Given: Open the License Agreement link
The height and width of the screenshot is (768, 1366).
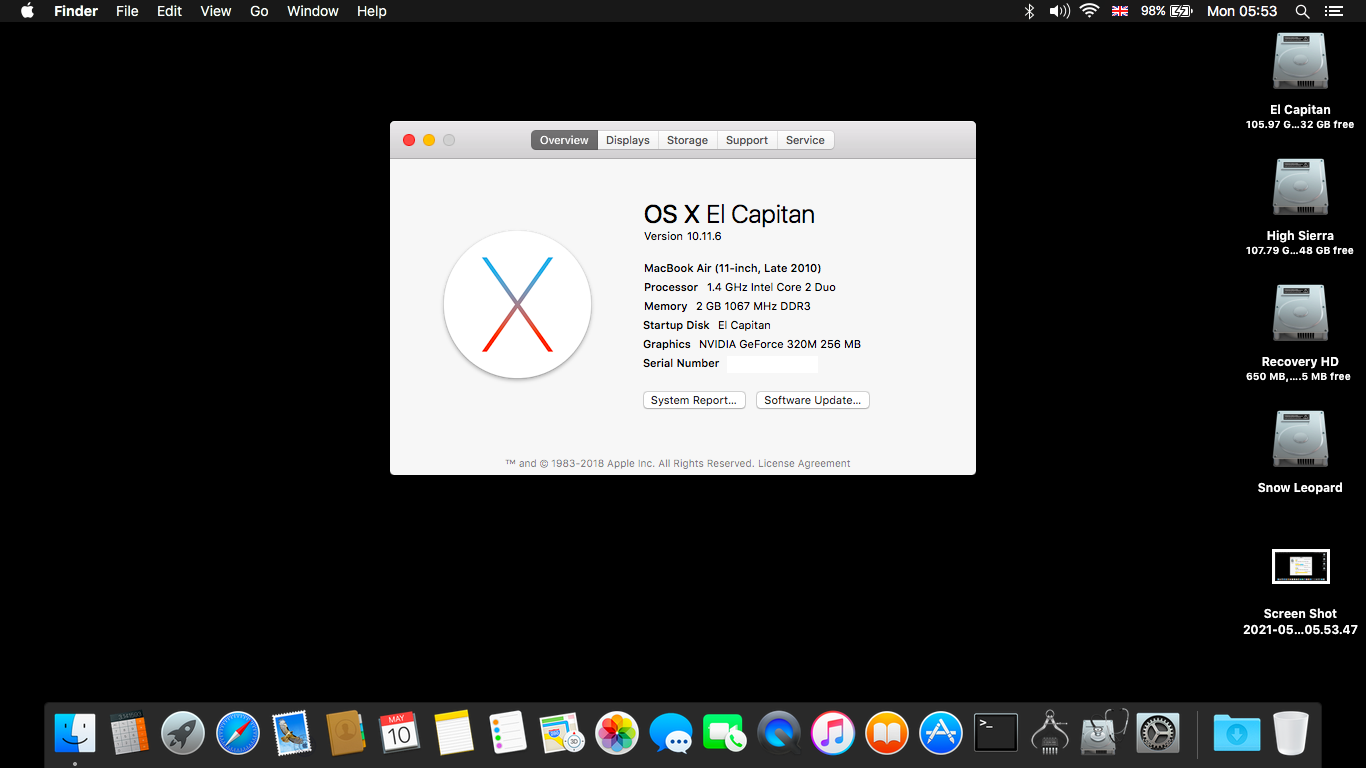Looking at the screenshot, I should pyautogui.click(x=804, y=464).
